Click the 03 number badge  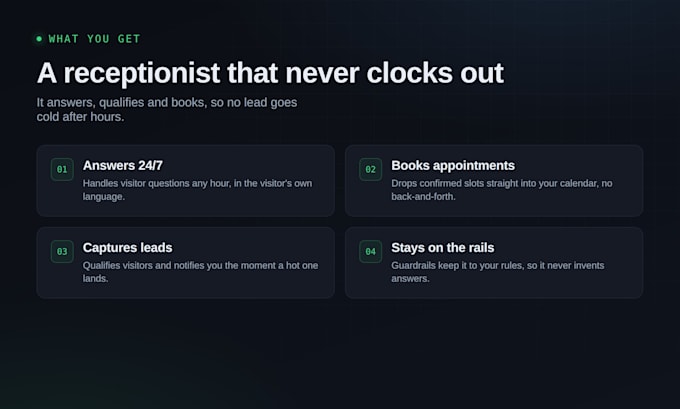[x=62, y=252]
